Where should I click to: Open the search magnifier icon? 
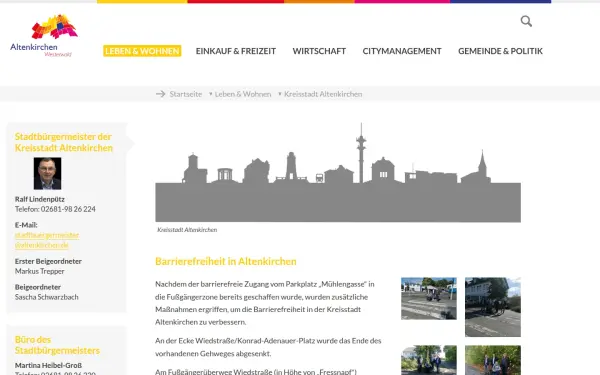tap(526, 21)
